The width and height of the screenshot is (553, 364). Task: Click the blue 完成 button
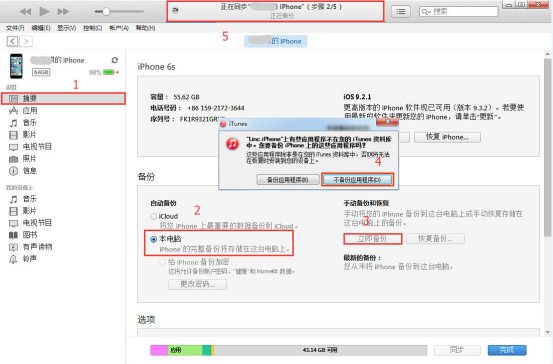click(507, 350)
